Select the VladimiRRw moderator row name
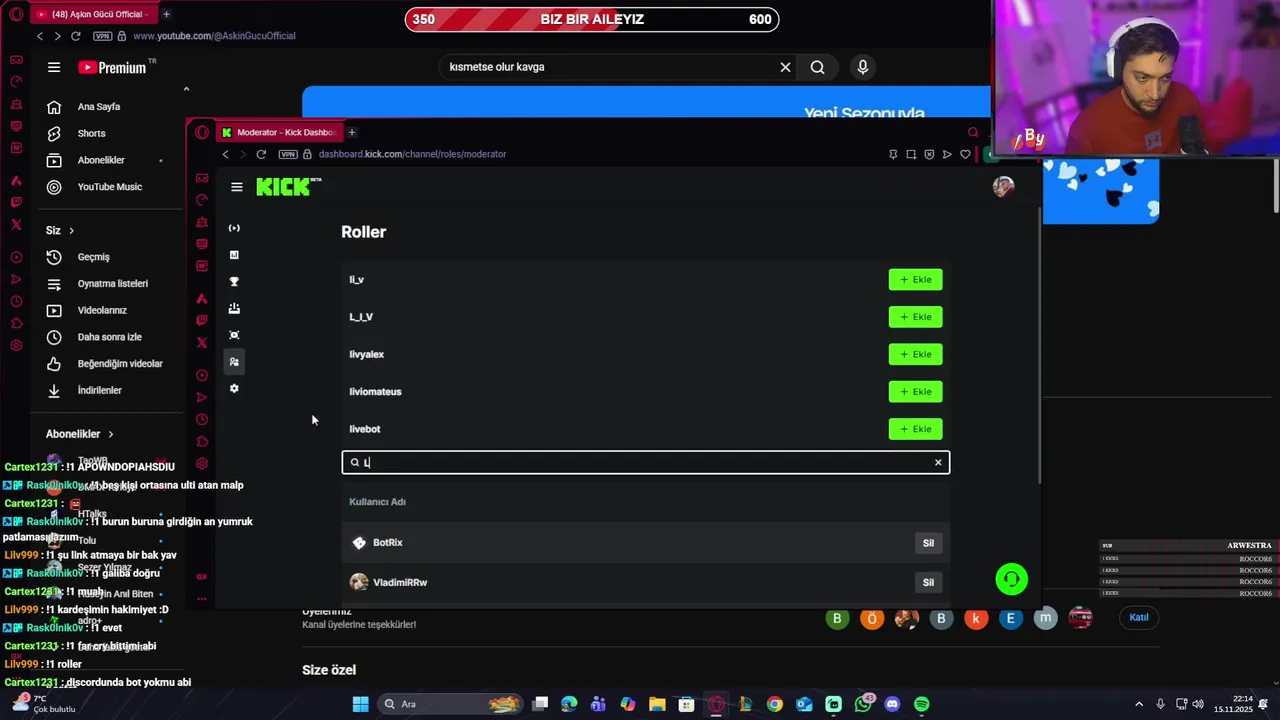1280x720 pixels. click(400, 582)
